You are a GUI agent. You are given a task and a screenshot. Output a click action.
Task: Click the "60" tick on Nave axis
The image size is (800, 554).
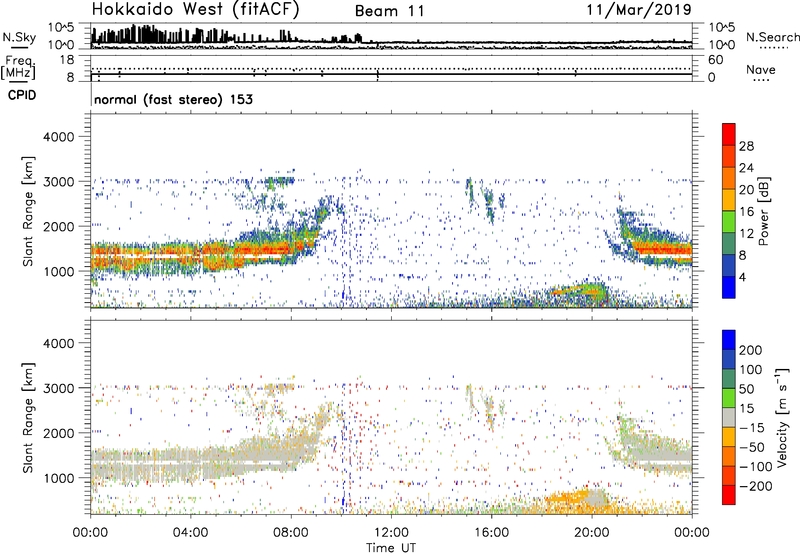tap(715, 60)
